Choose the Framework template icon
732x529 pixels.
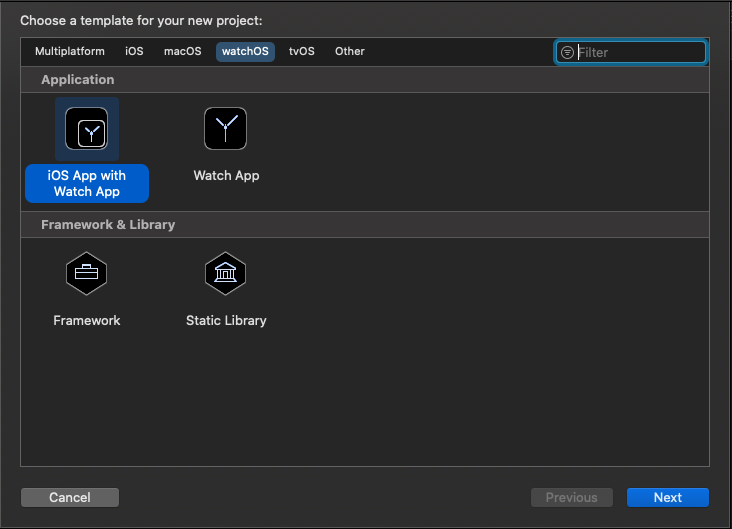pyautogui.click(x=86, y=274)
